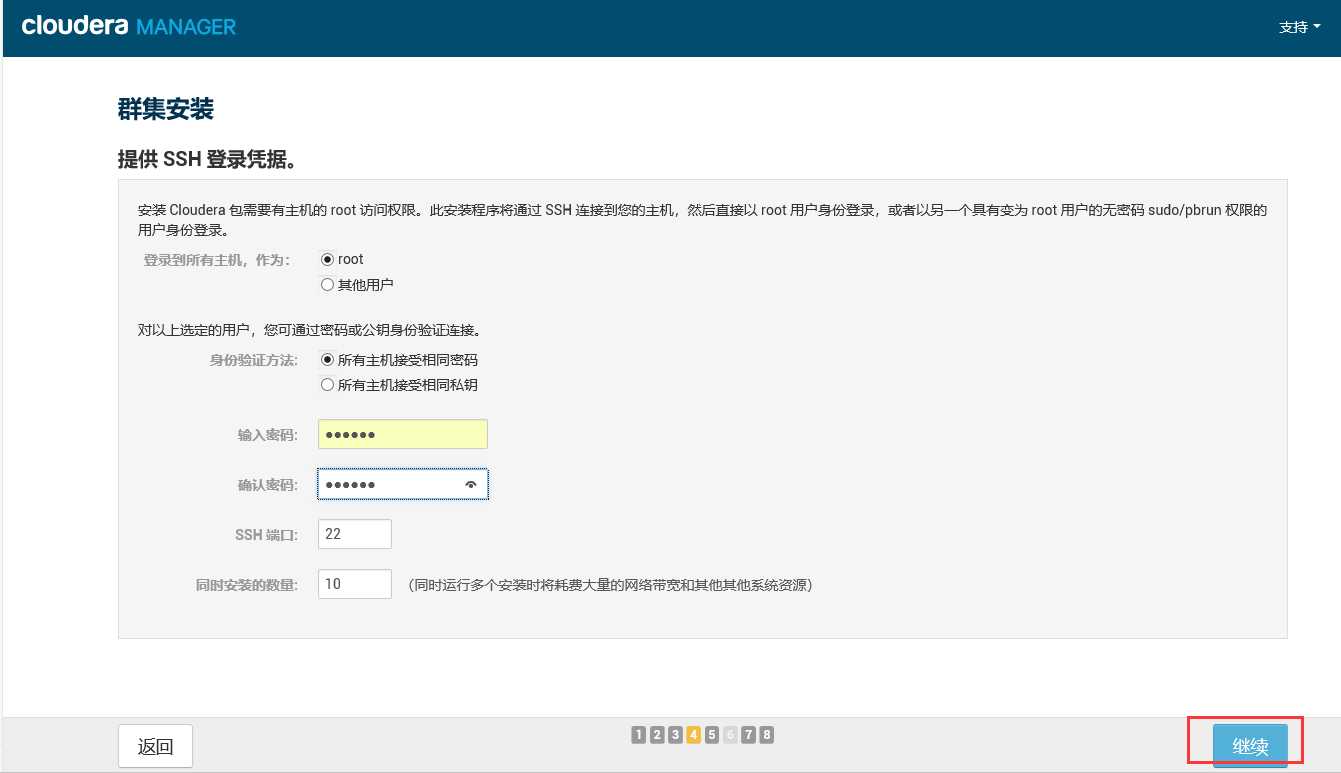The width and height of the screenshot is (1341, 773).
Task: Go to wizard step 5
Action: 712,735
